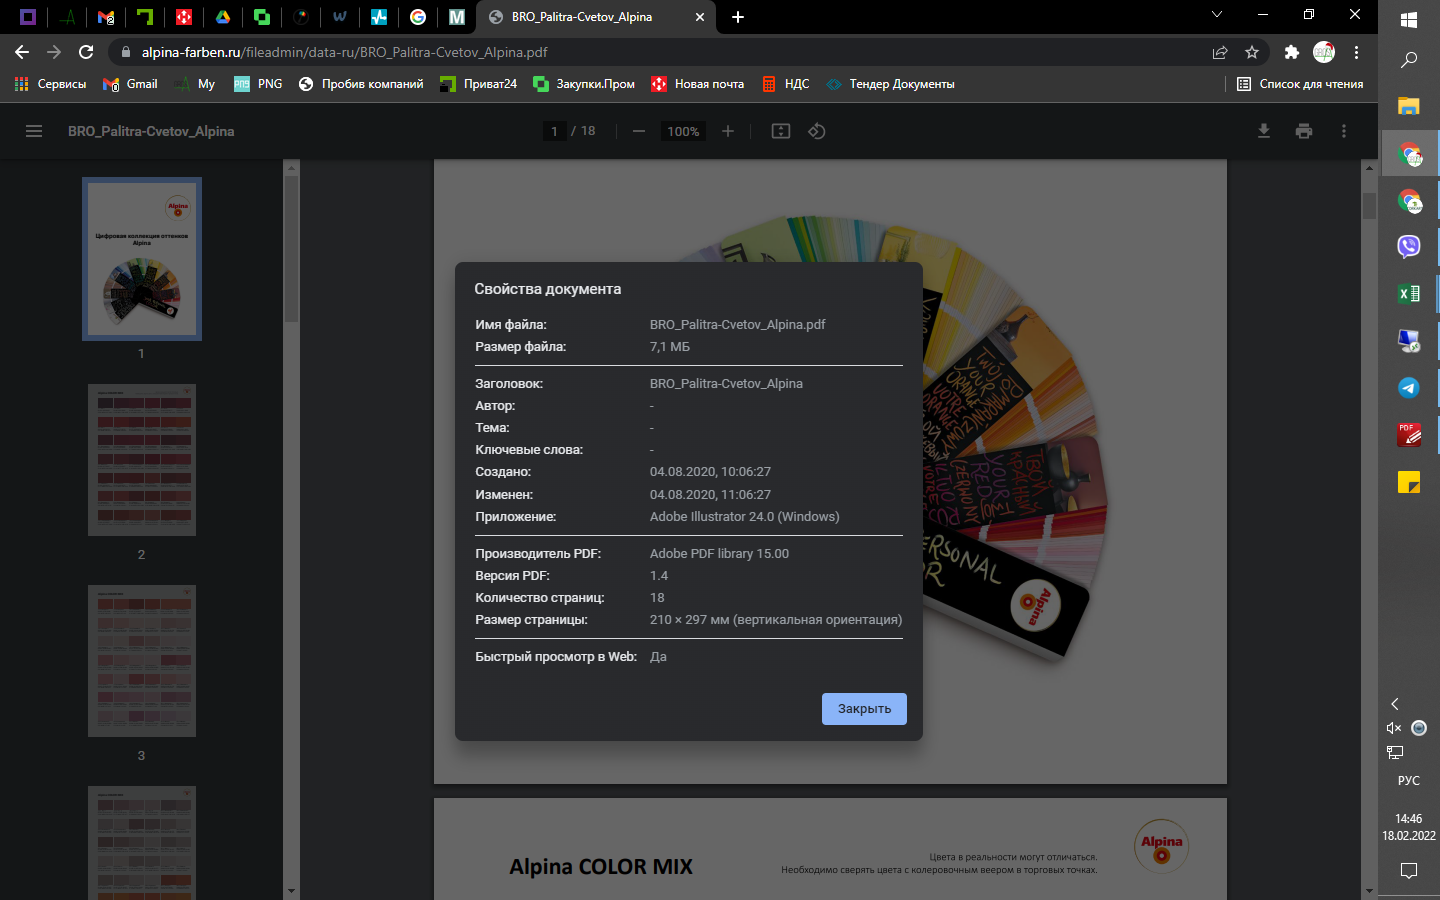Open the Chrome three-dot menu
Image resolution: width=1440 pixels, height=900 pixels.
1356,52
